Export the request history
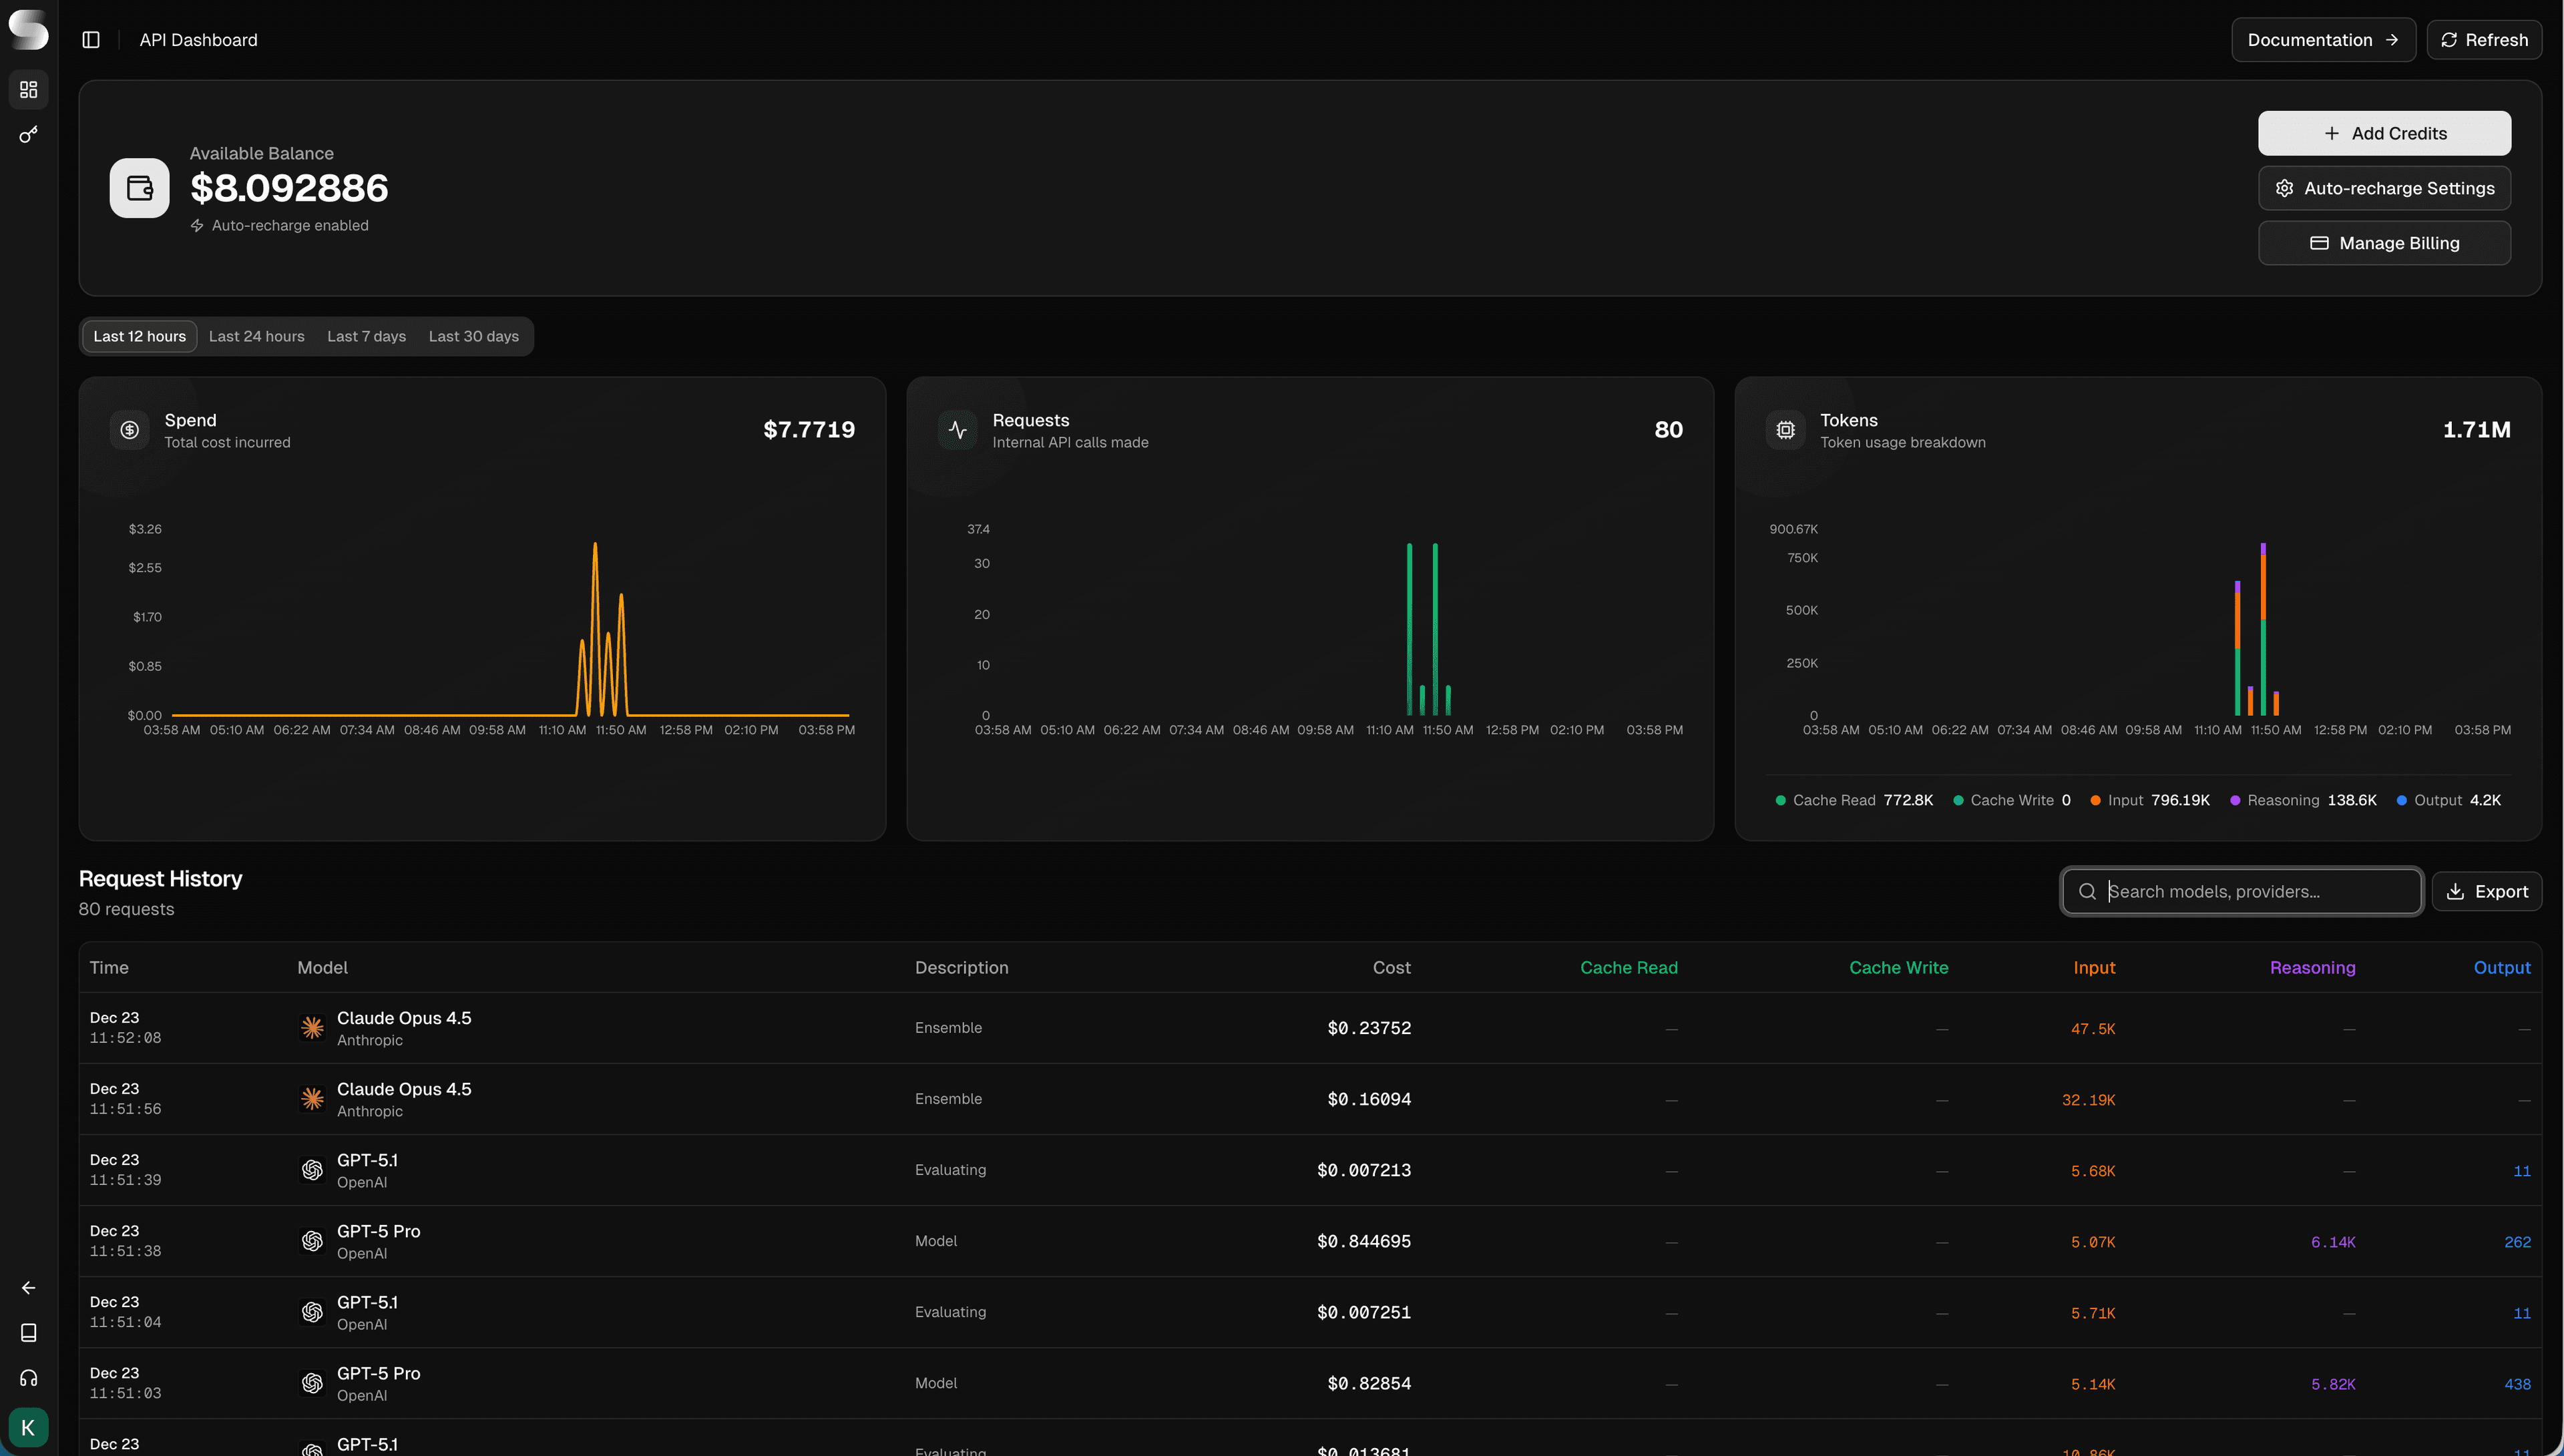This screenshot has height=1456, width=2564. [x=2488, y=891]
